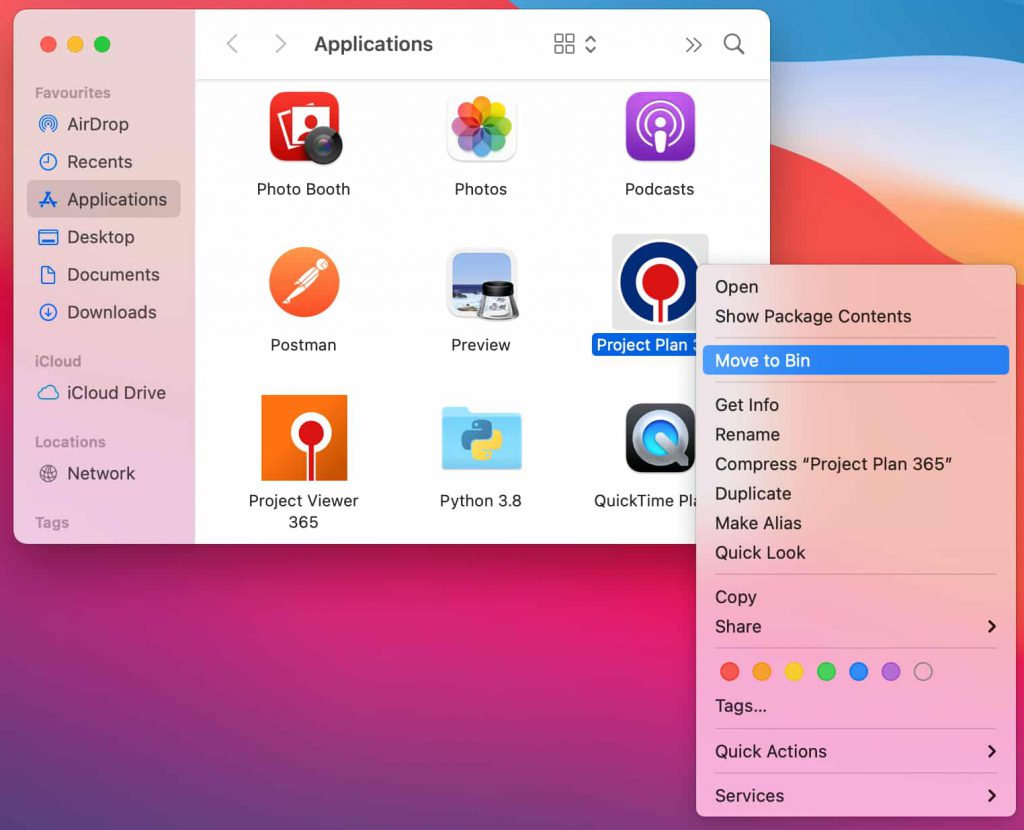Select the QuickTime Player icon

[660, 438]
